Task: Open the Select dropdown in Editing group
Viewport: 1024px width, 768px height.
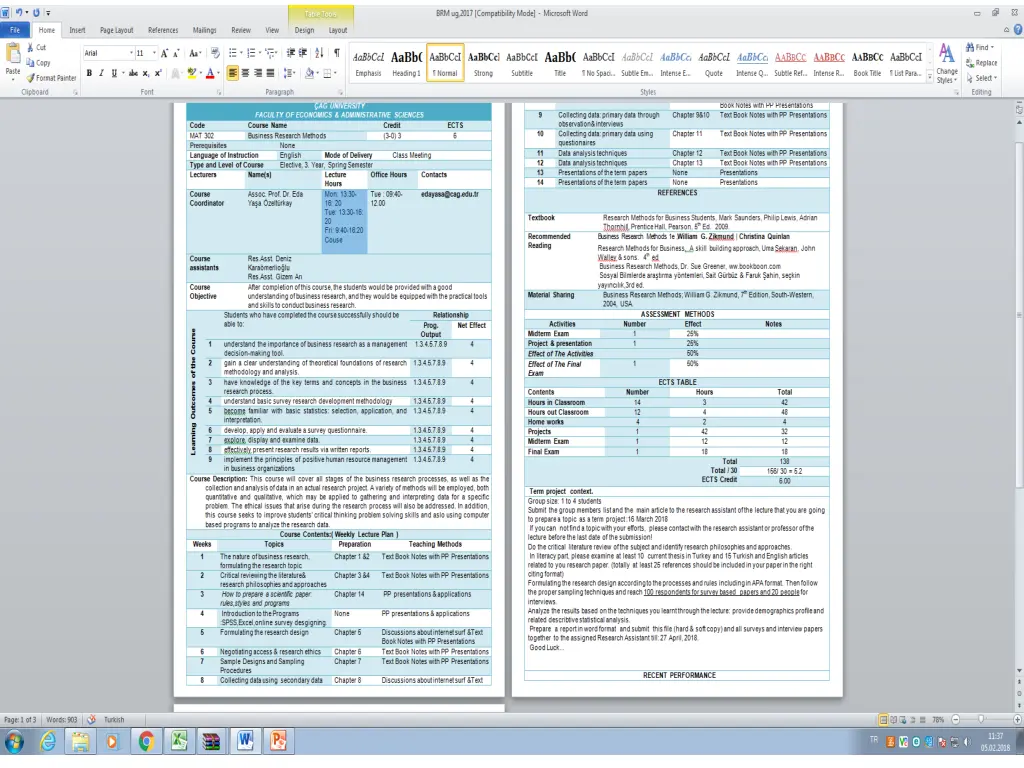Action: (982, 78)
